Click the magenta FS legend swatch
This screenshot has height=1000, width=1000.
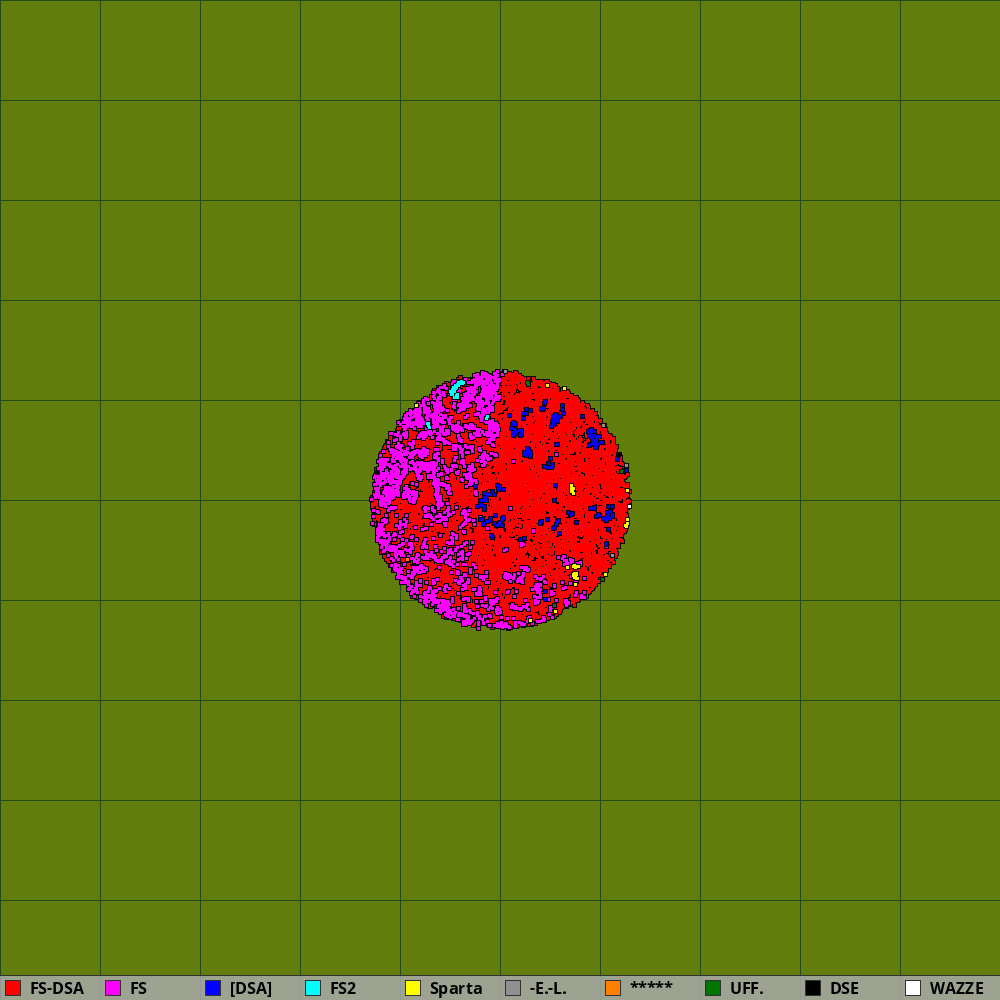tap(113, 988)
